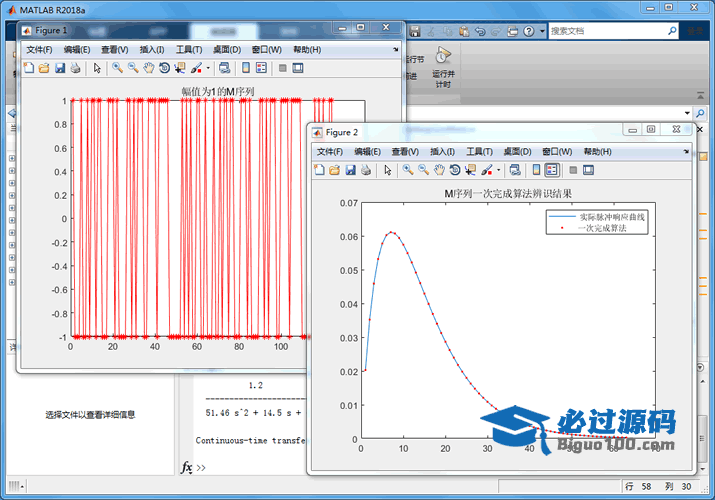Toggle Edit Plot arrow in Figure 2 toolbar

(x=388, y=170)
